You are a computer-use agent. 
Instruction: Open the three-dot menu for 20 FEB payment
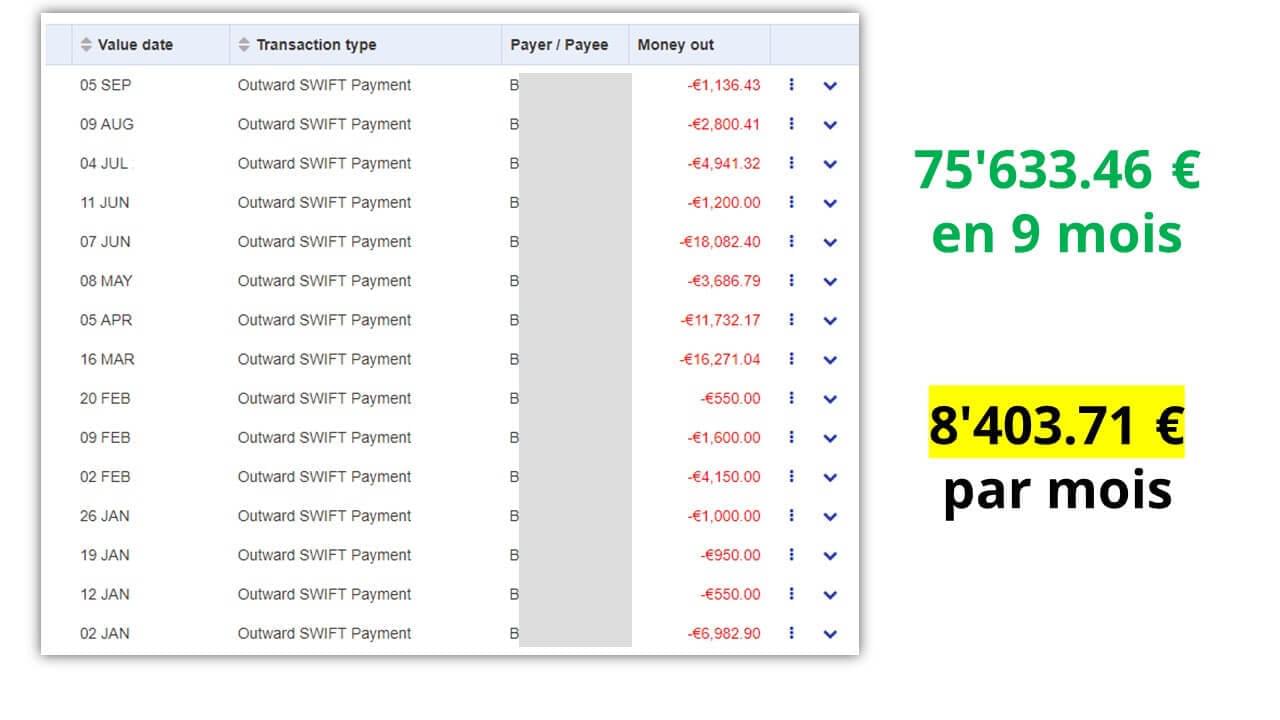pos(791,398)
